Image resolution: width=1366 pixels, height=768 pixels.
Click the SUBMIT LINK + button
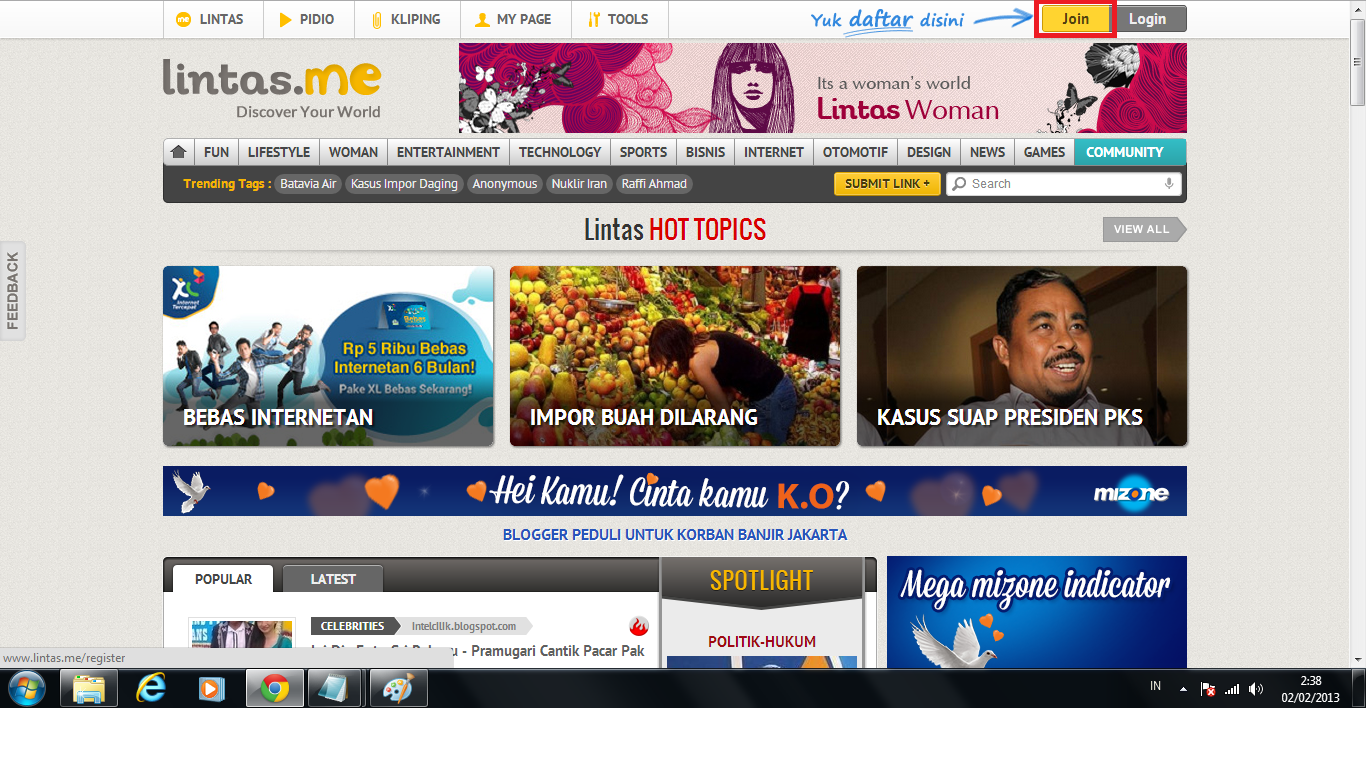tap(887, 184)
